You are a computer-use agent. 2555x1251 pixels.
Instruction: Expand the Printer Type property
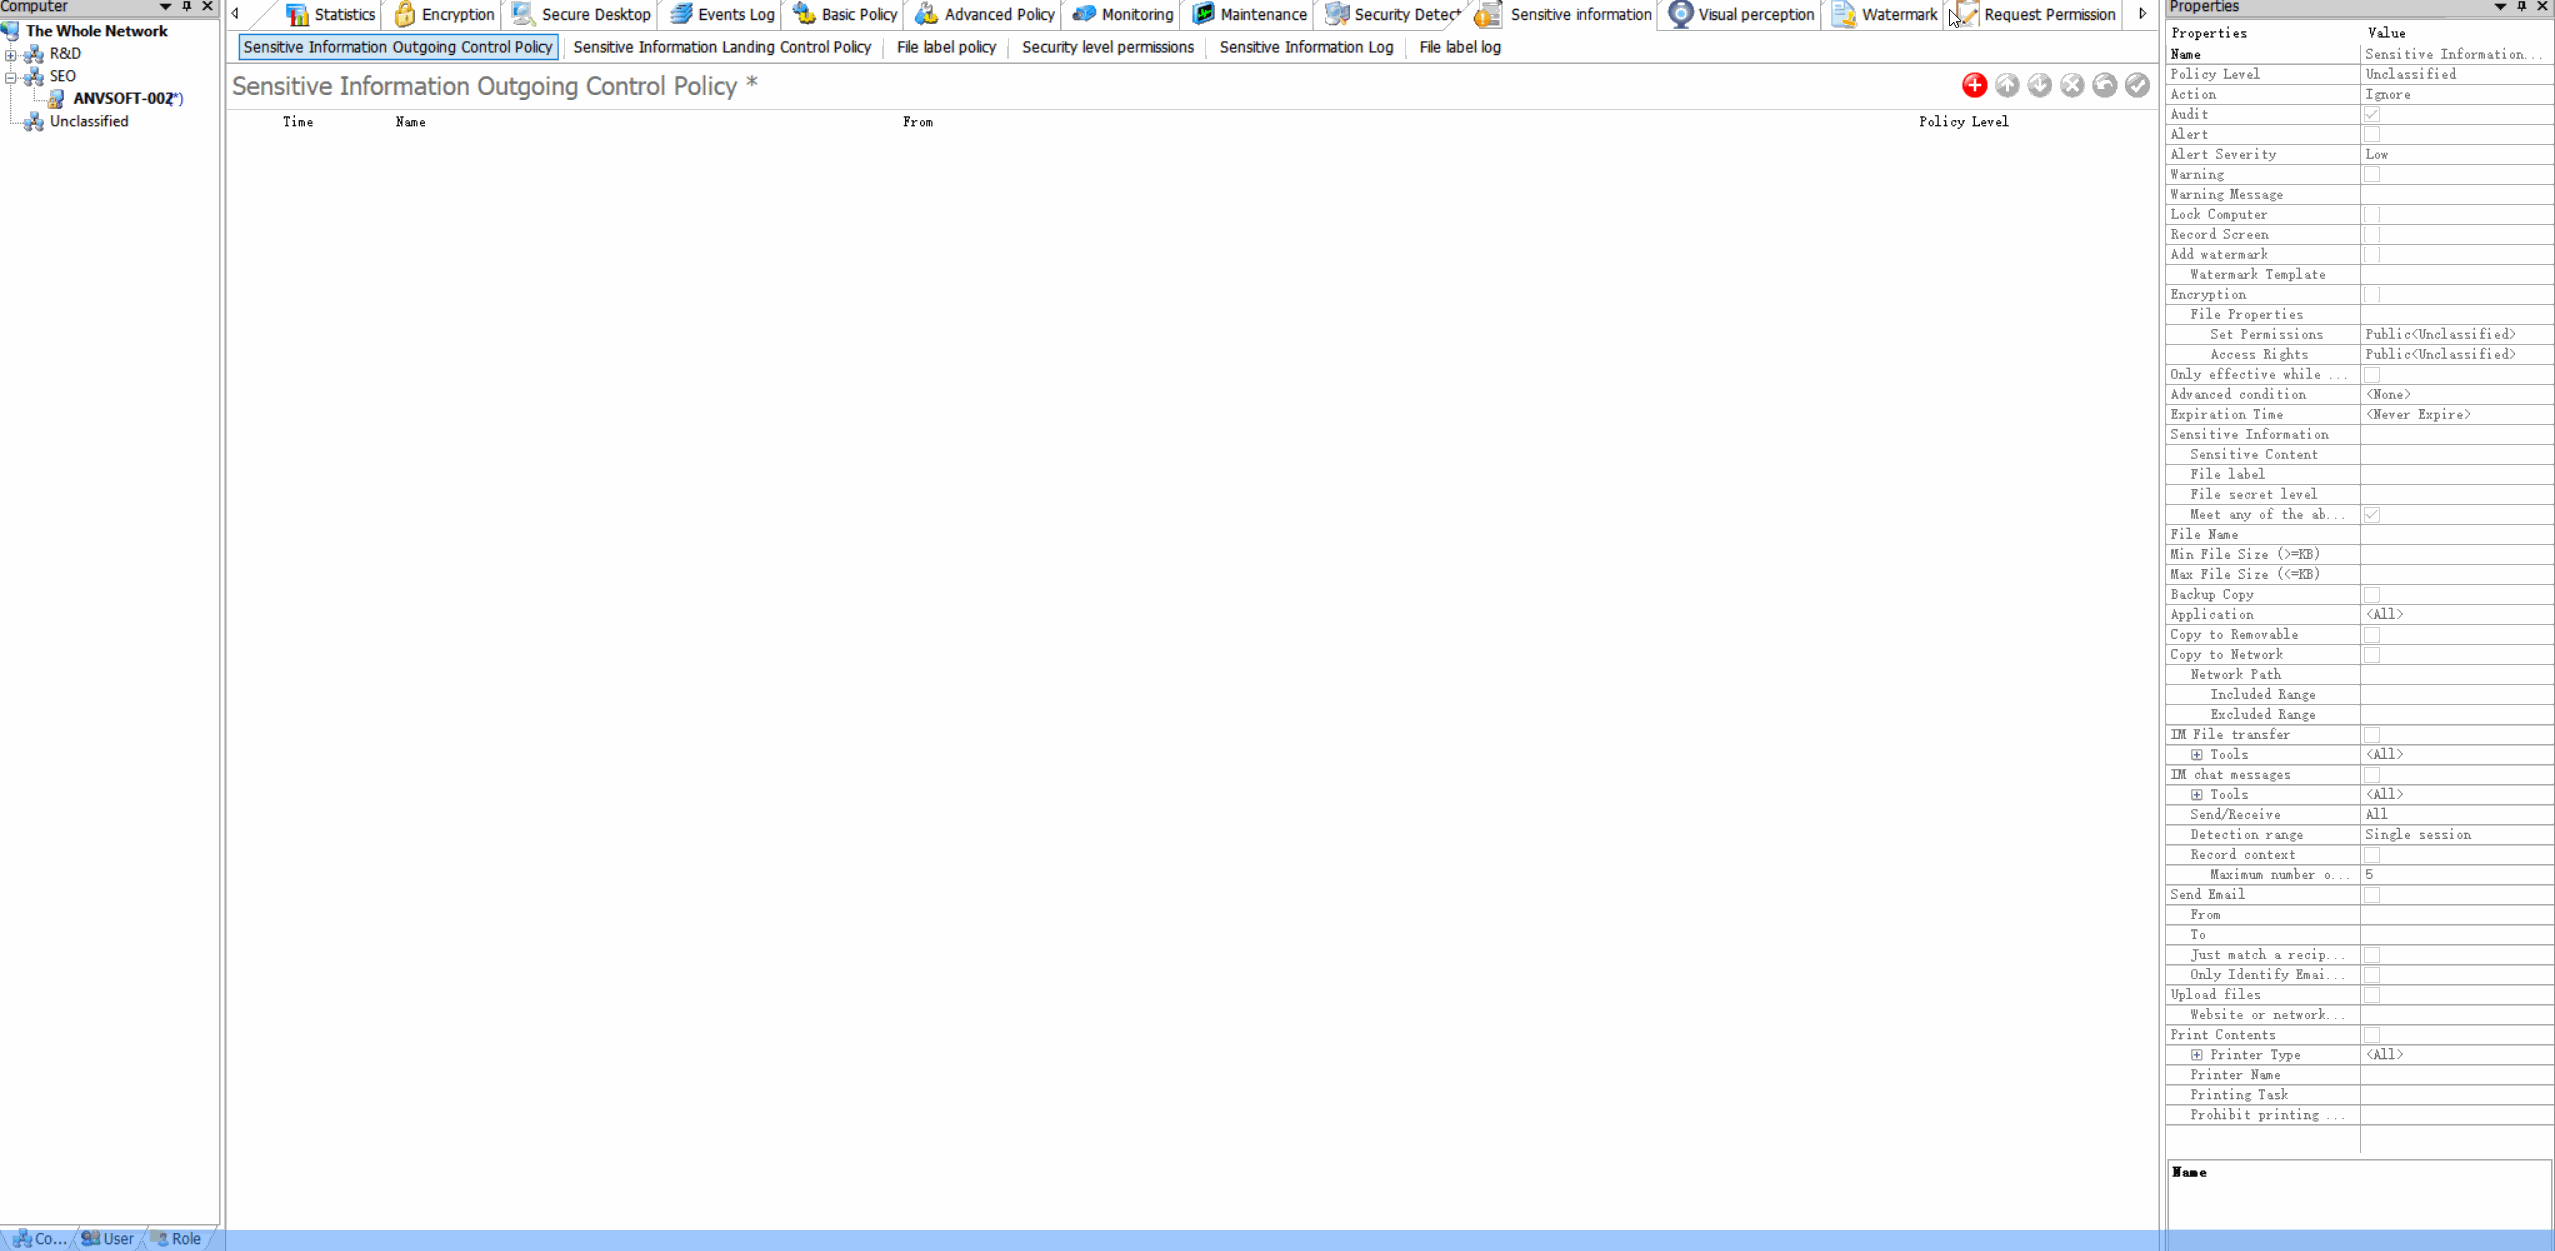pyautogui.click(x=2197, y=1054)
